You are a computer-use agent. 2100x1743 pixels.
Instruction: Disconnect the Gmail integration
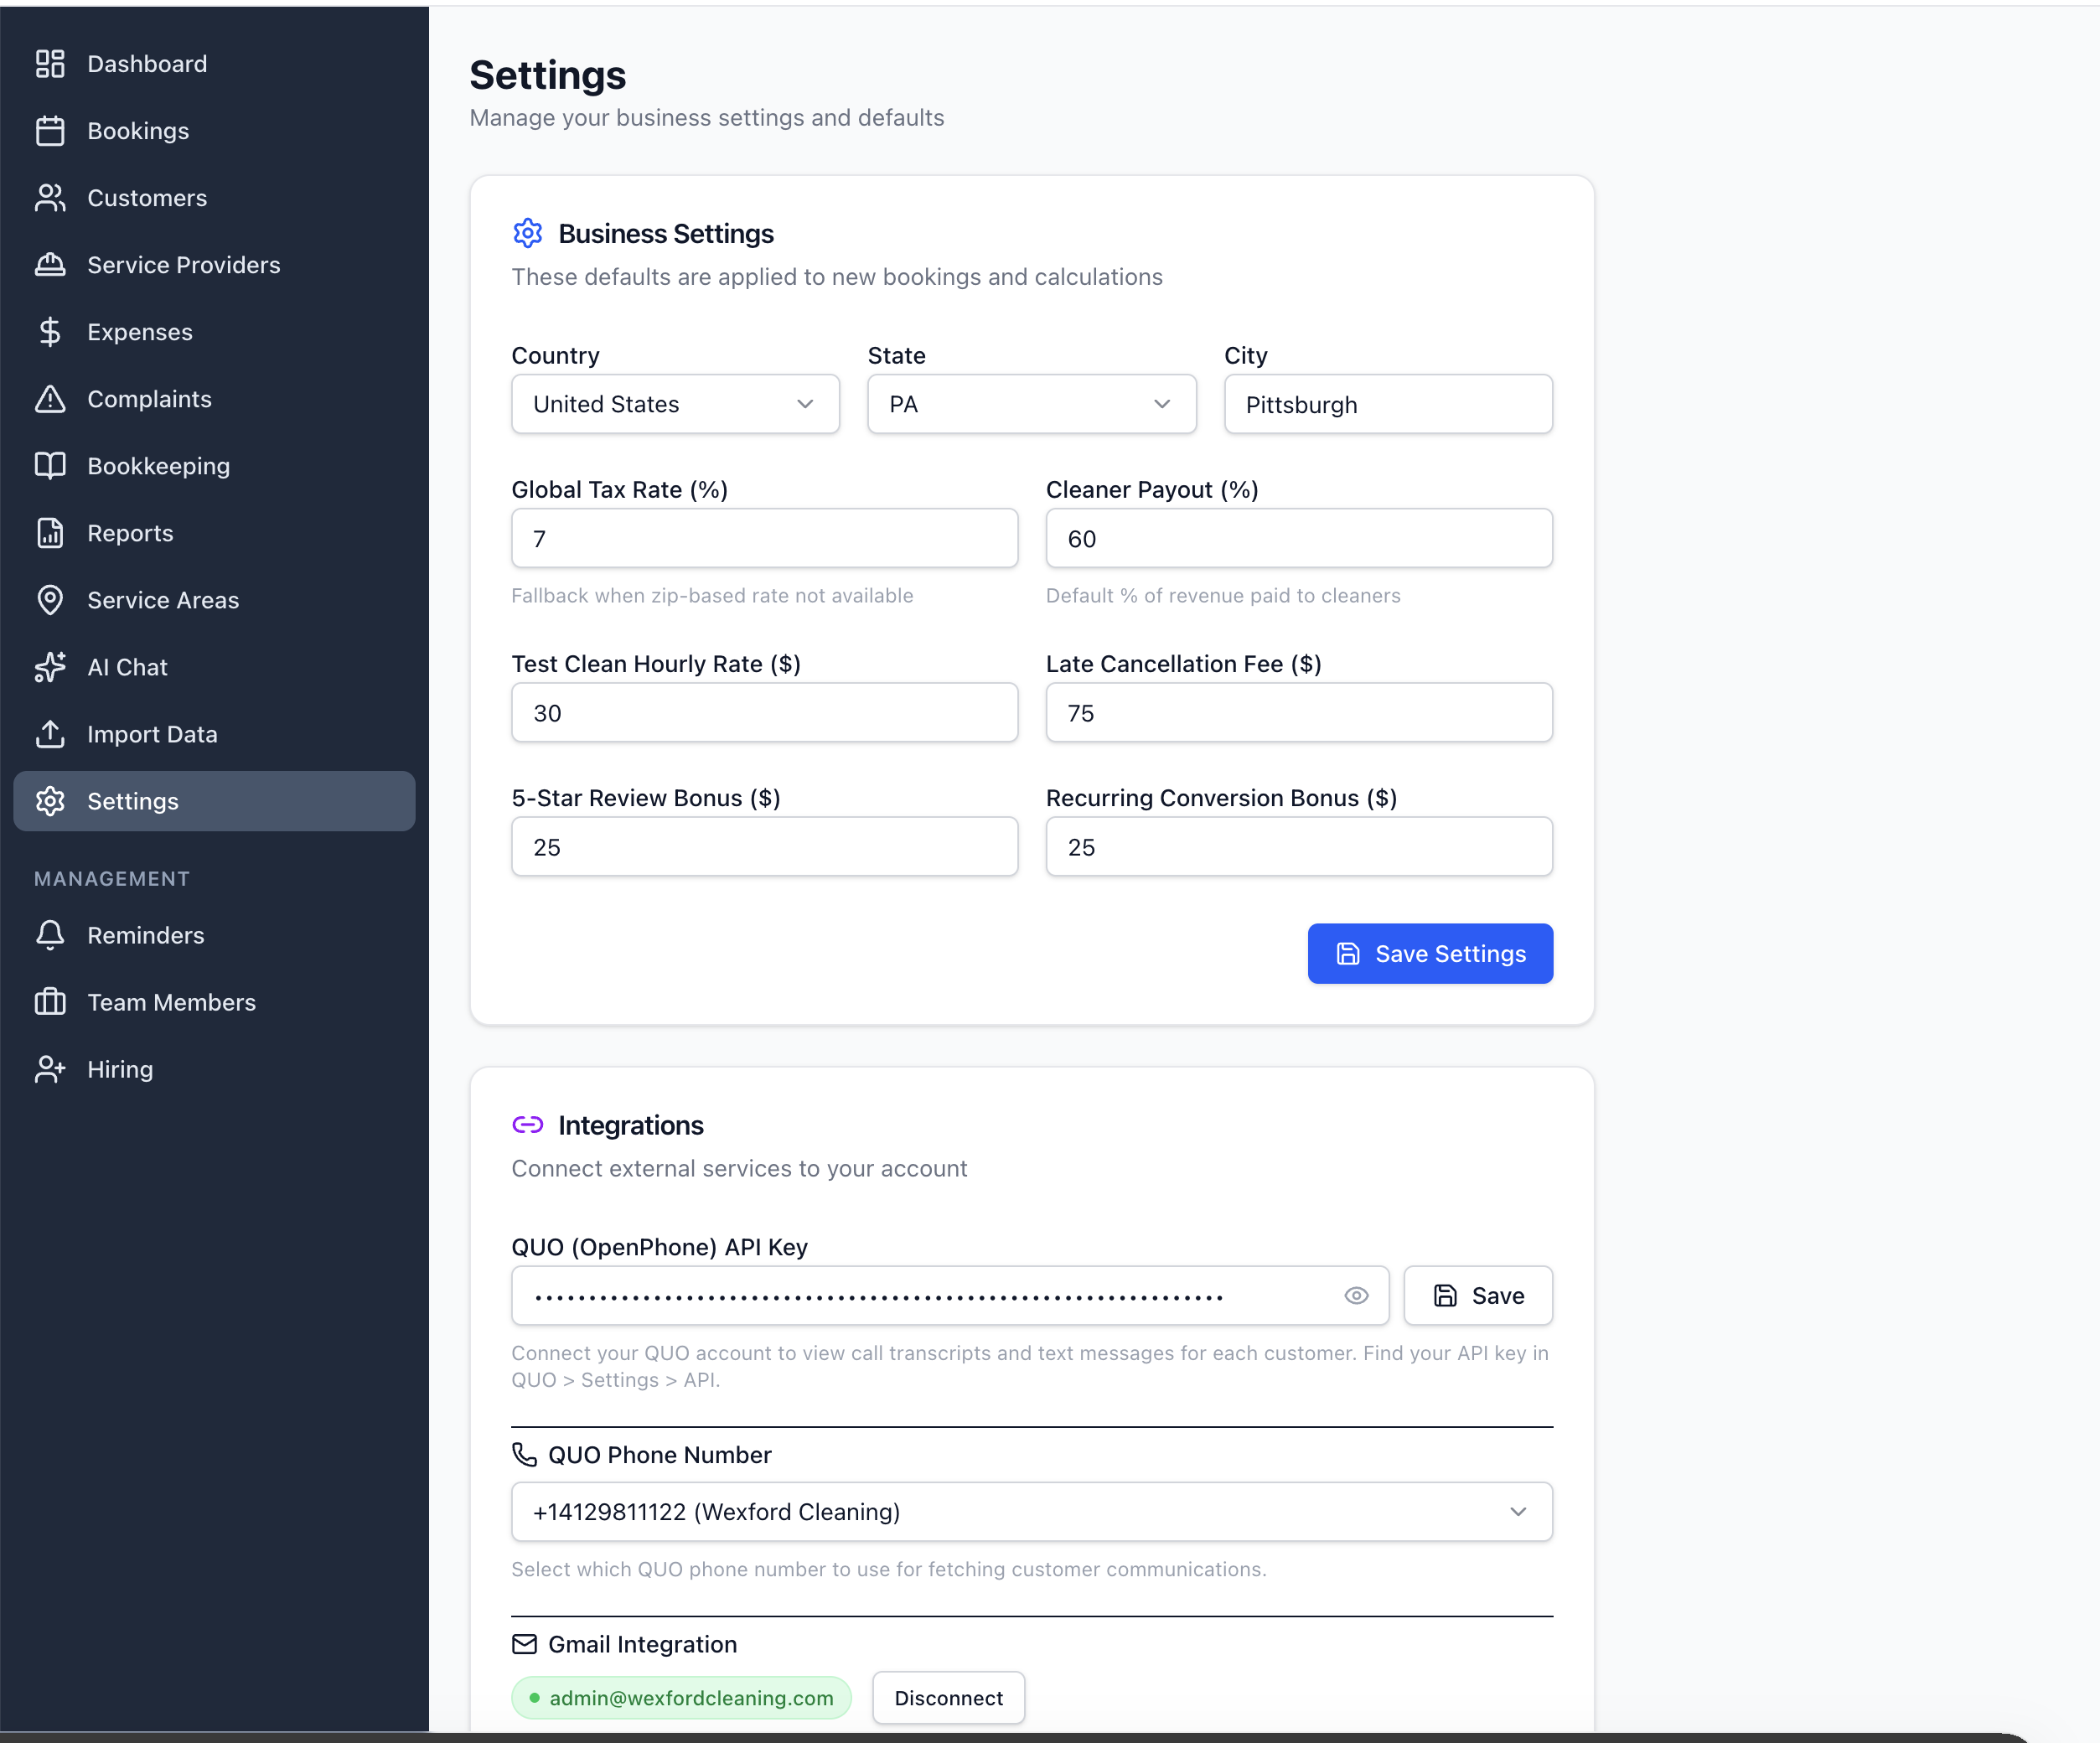pos(948,1698)
